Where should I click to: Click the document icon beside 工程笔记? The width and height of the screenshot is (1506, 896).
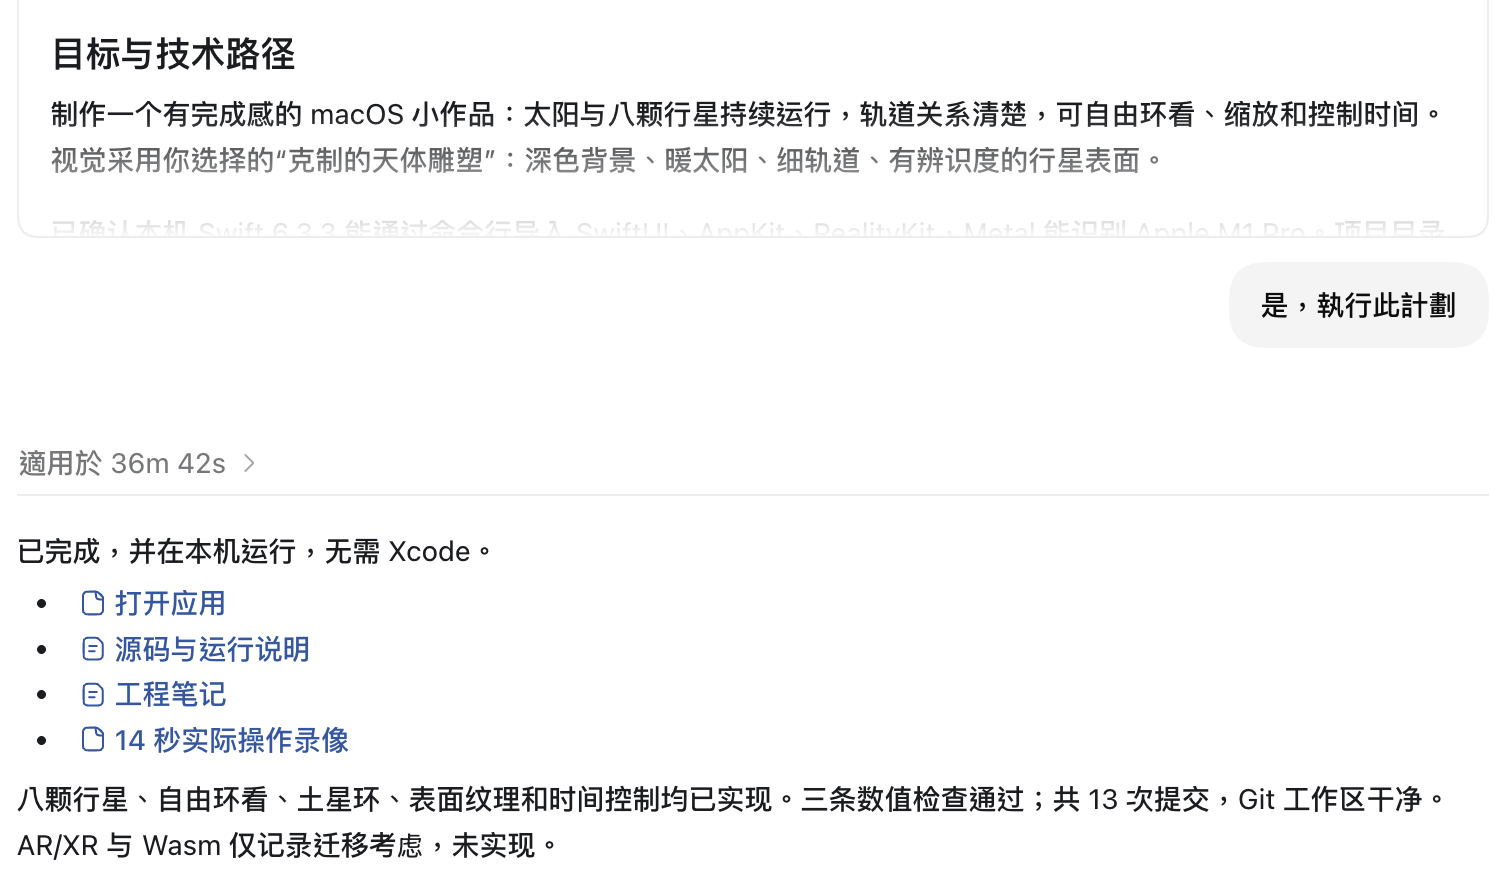click(93, 694)
